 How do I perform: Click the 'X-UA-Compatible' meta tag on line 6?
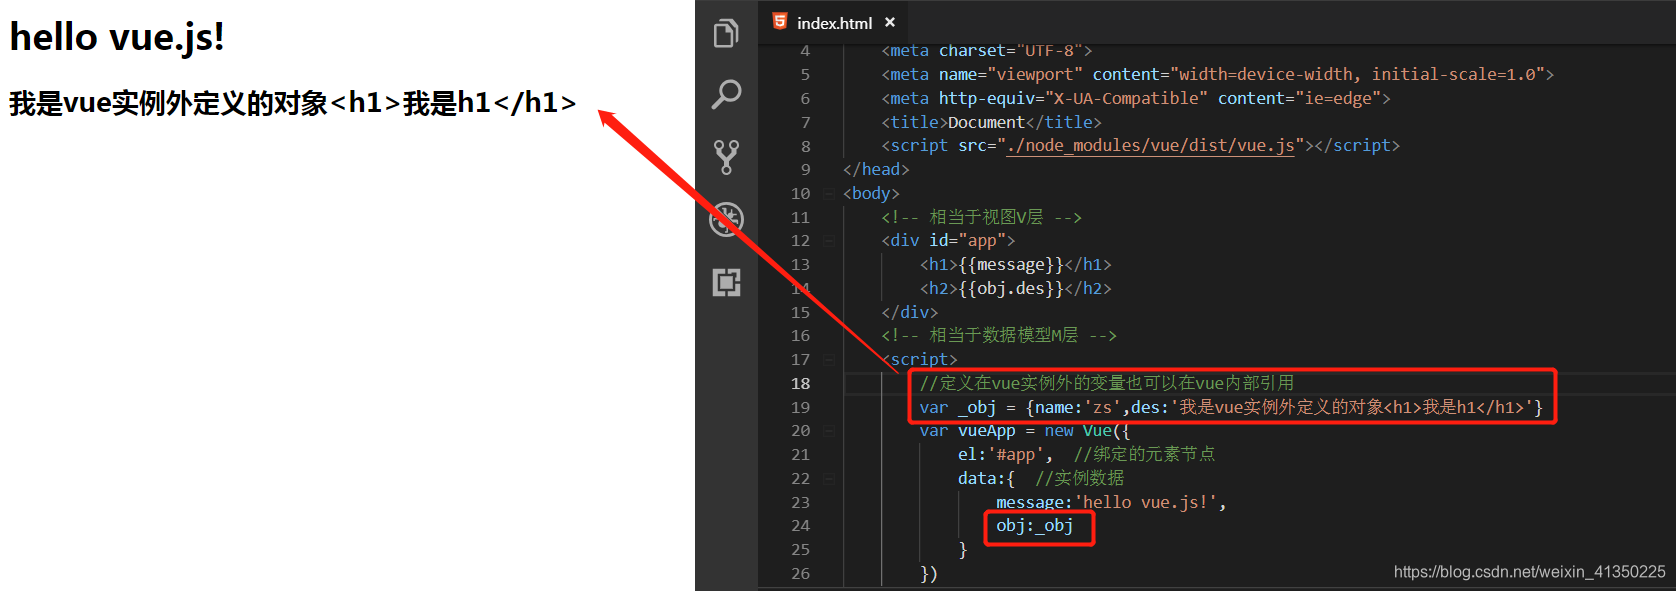tap(1135, 99)
